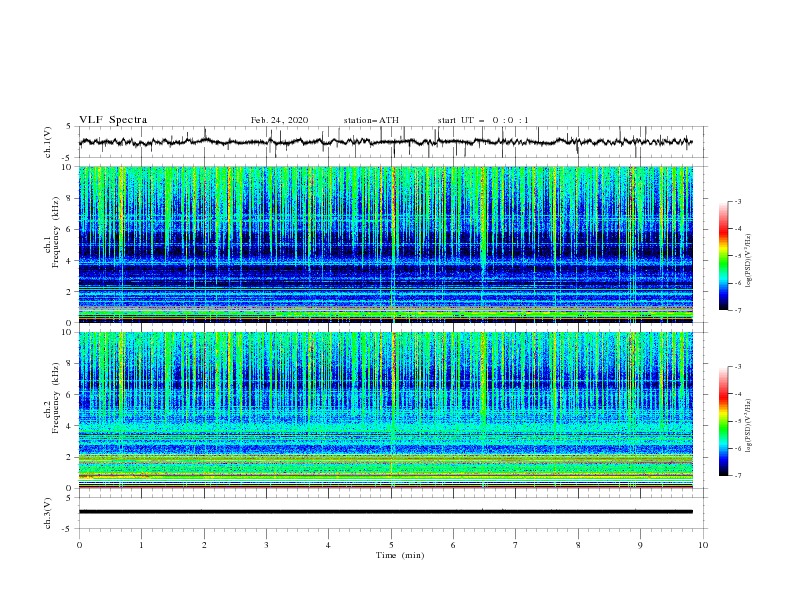This screenshot has width=792, height=612.
Task: Click time axis tick label "10" at right end
Action: (703, 545)
